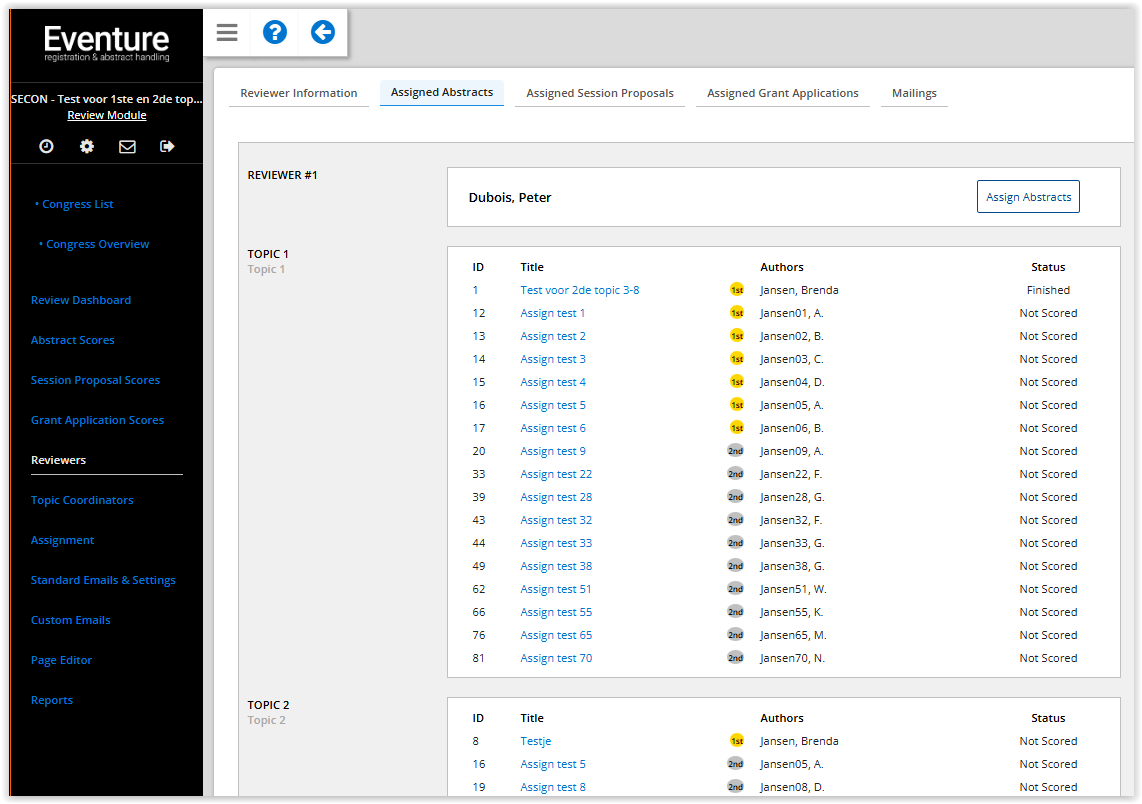Open the 'Assign test 70' abstract
This screenshot has width=1142, height=804.
click(x=555, y=658)
